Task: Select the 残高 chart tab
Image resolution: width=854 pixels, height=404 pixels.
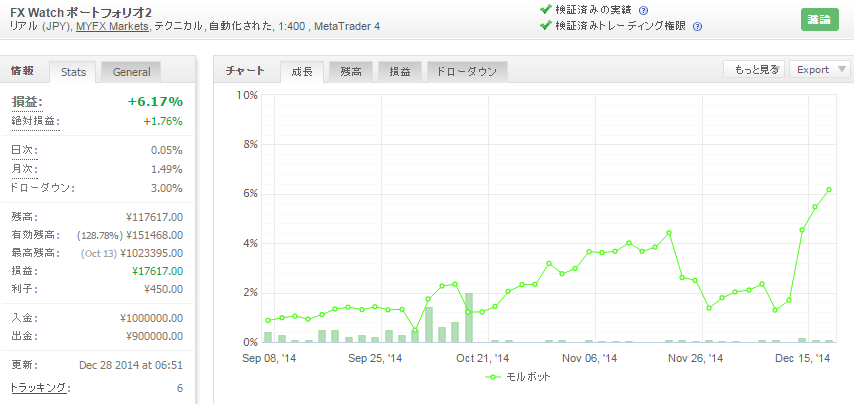Action: click(351, 72)
